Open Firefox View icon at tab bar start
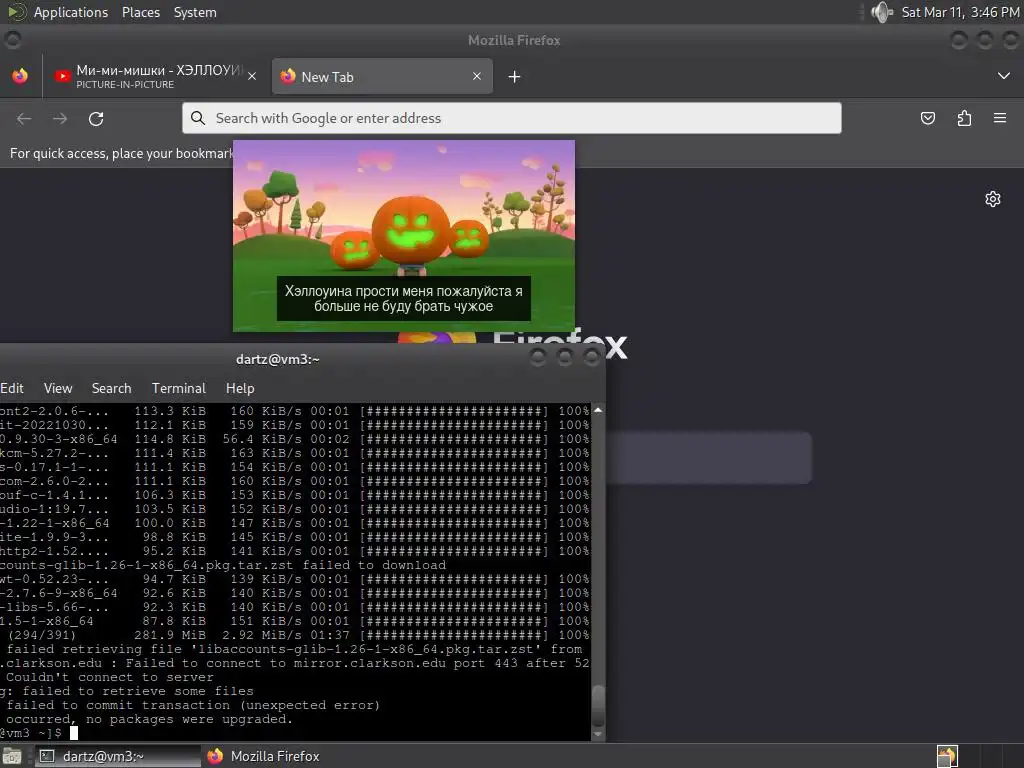This screenshot has height=768, width=1024. [x=20, y=76]
